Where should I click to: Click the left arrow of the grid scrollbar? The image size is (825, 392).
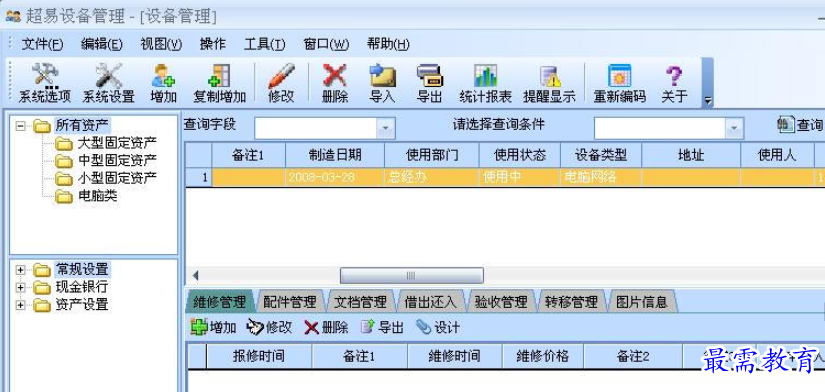pos(195,275)
